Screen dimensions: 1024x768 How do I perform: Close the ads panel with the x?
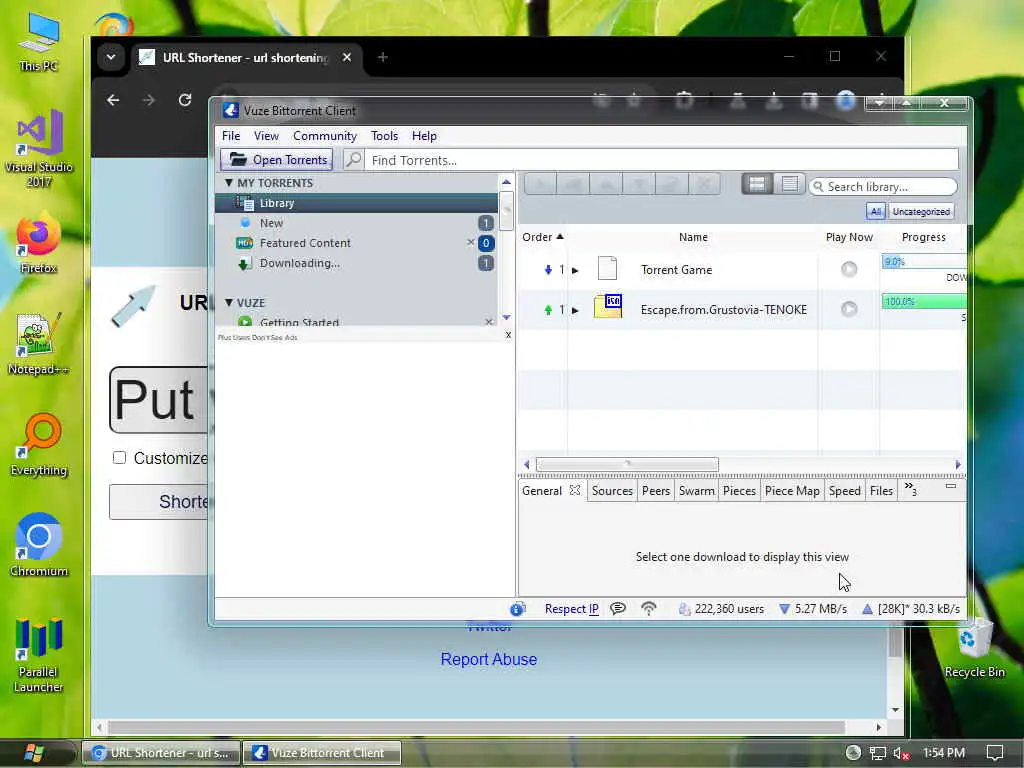(508, 335)
